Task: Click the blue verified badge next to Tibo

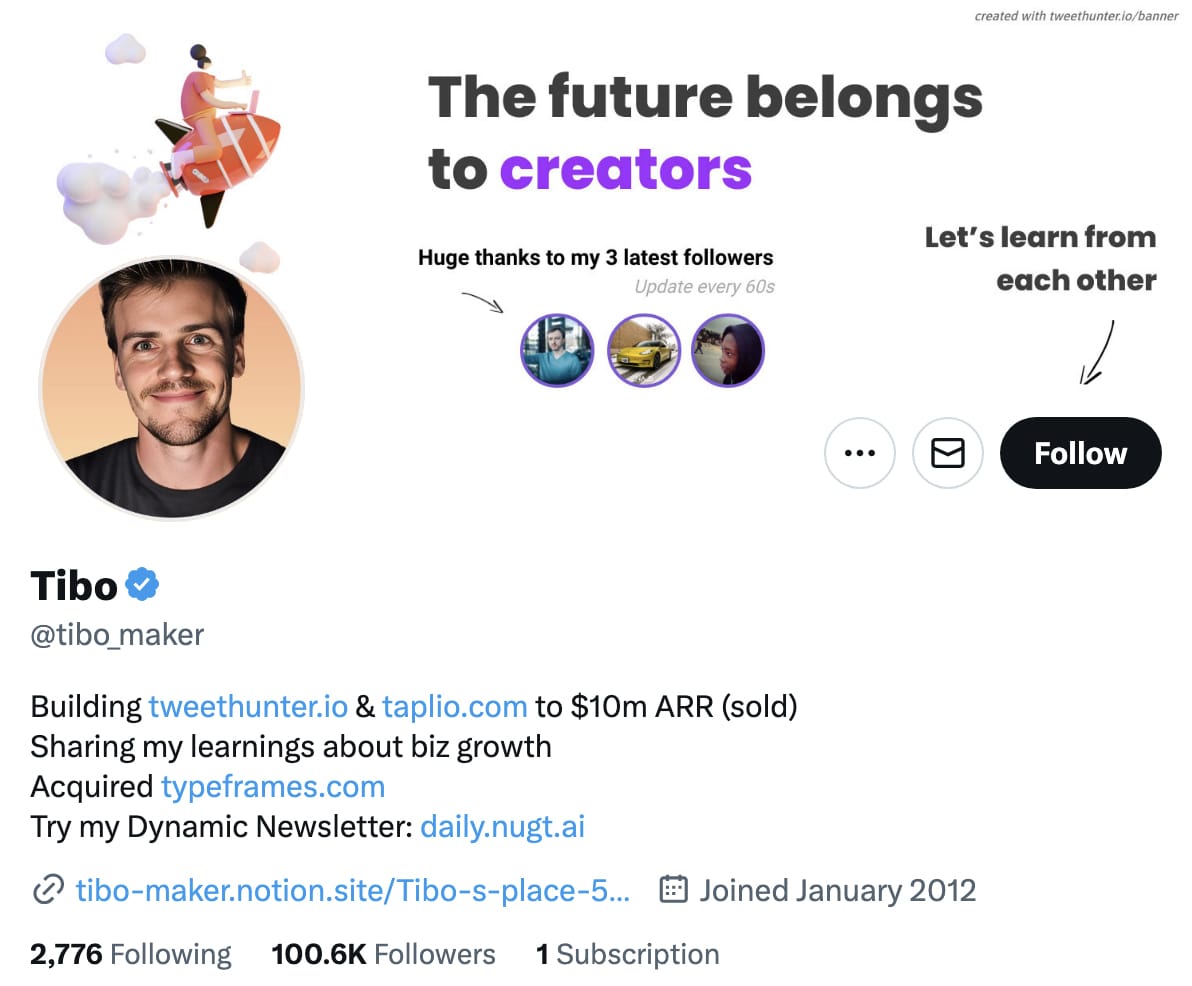Action: 142,585
